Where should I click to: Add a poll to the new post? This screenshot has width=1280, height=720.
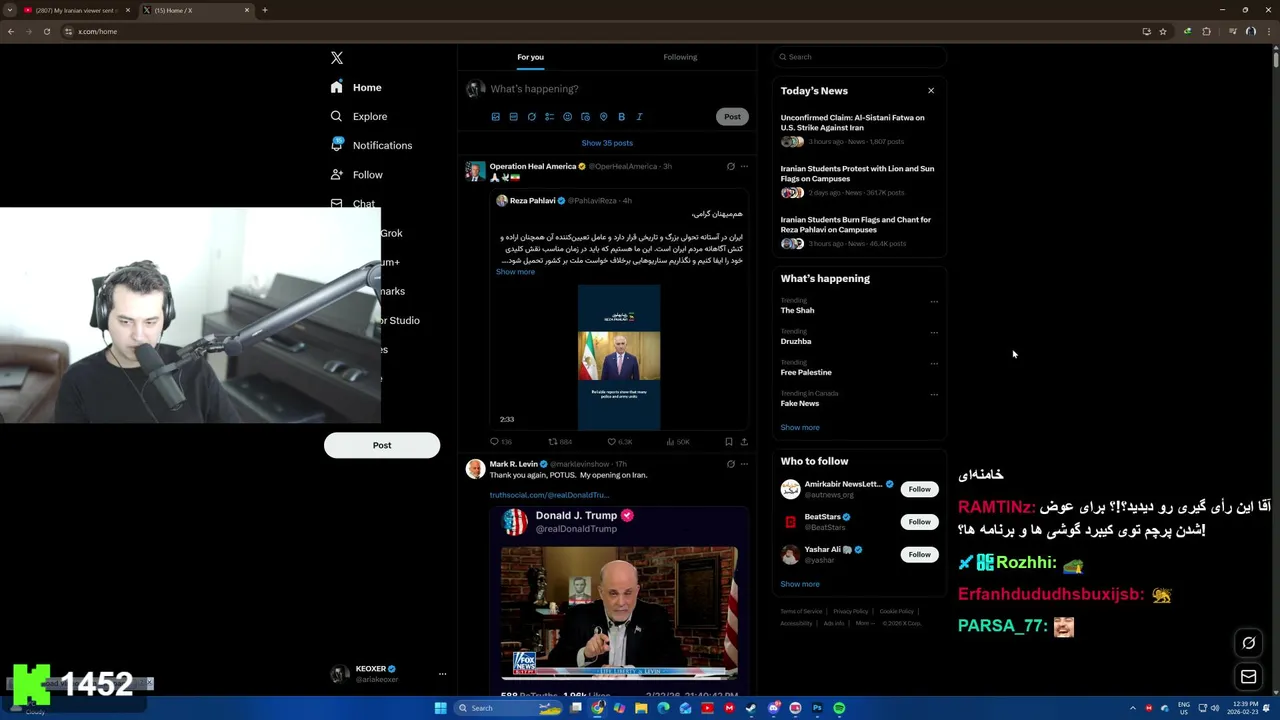(x=549, y=117)
